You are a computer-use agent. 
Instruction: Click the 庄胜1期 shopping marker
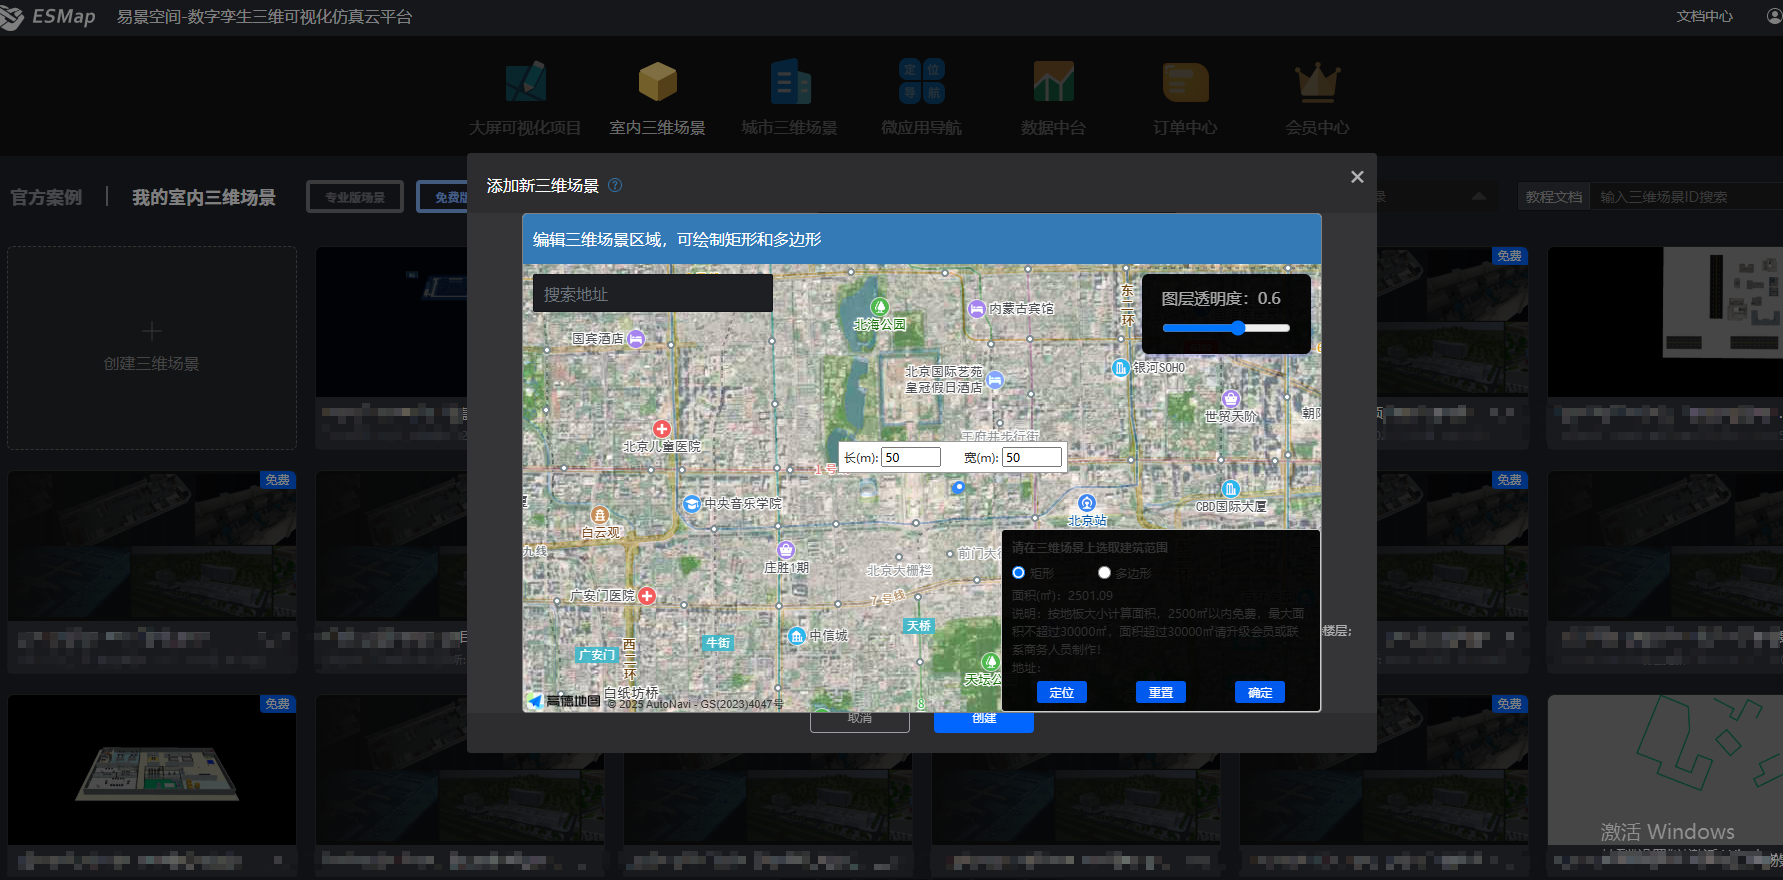click(786, 550)
